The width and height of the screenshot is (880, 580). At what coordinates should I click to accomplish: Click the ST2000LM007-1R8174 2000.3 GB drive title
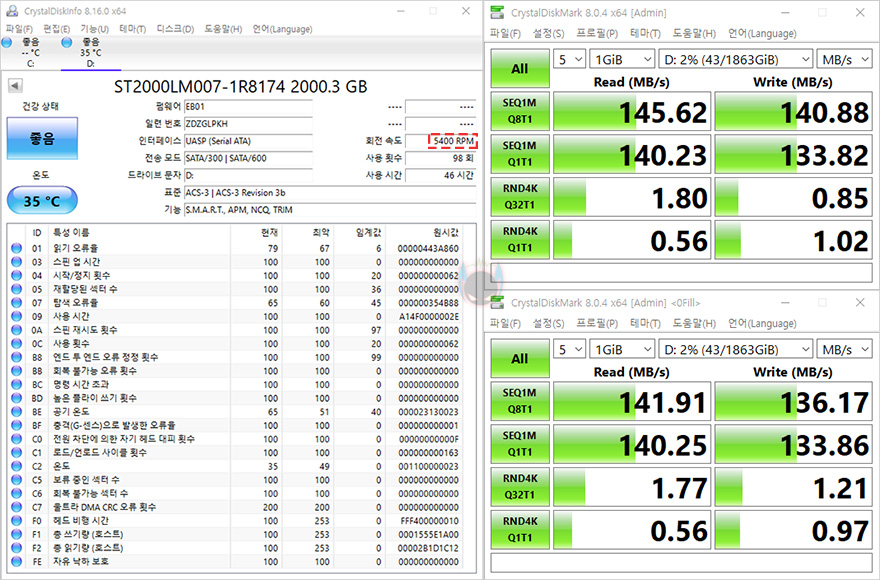(x=240, y=86)
